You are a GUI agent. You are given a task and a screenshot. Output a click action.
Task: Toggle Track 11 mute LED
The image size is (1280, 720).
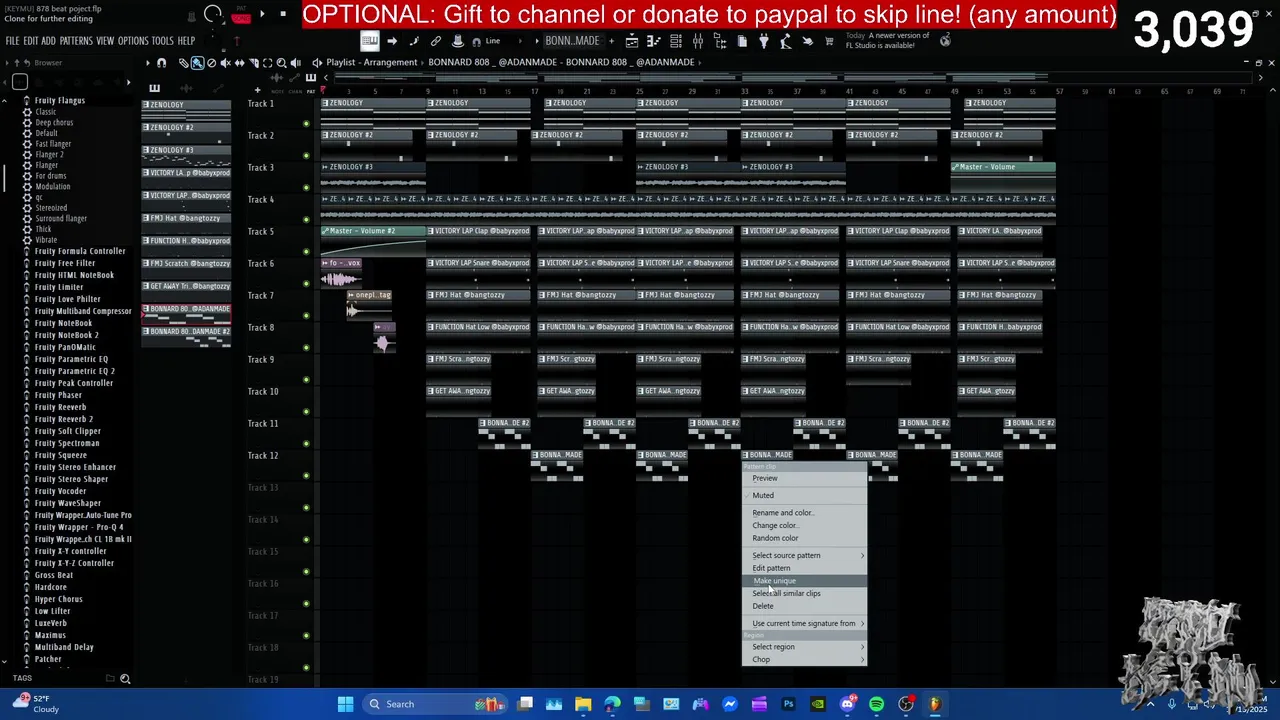[x=306, y=443]
